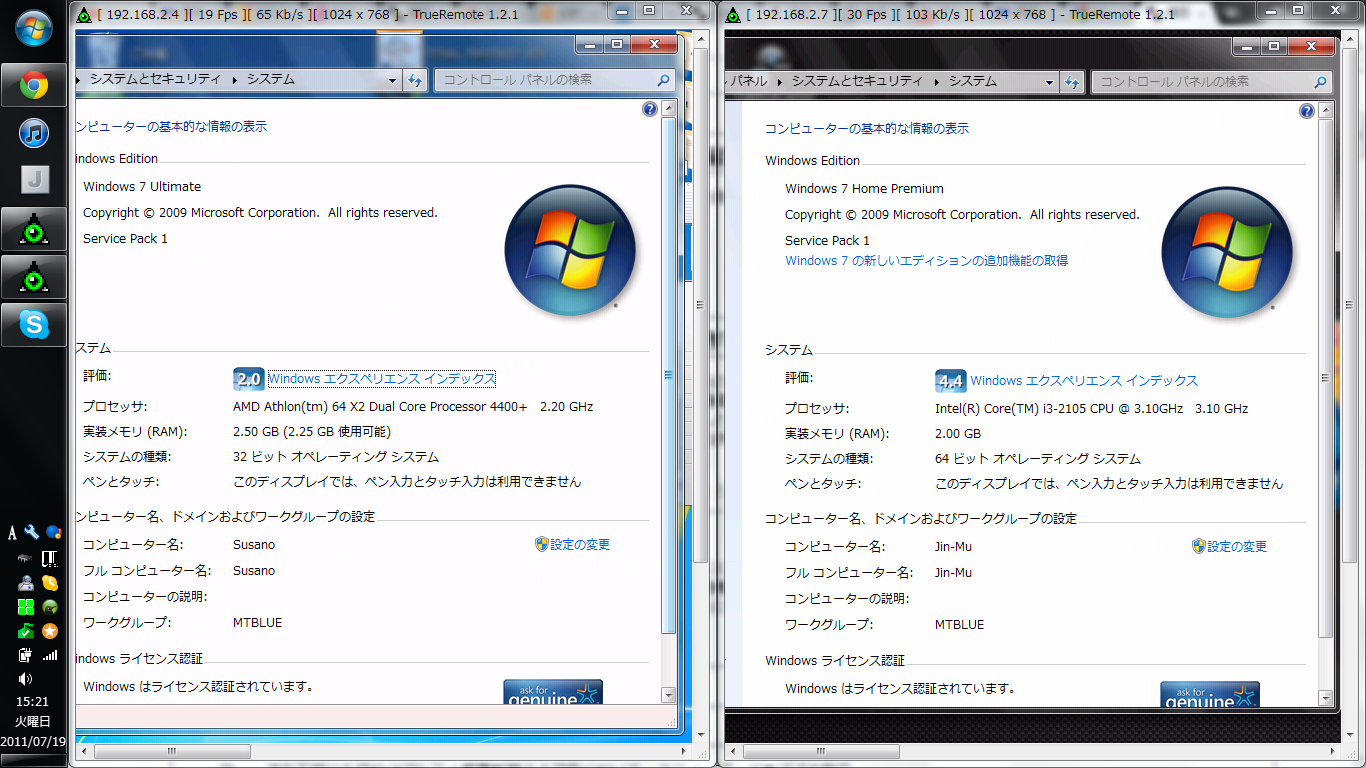This screenshot has width=1366, height=768.
Task: Click the green bird tray icon
Action: click(49, 607)
